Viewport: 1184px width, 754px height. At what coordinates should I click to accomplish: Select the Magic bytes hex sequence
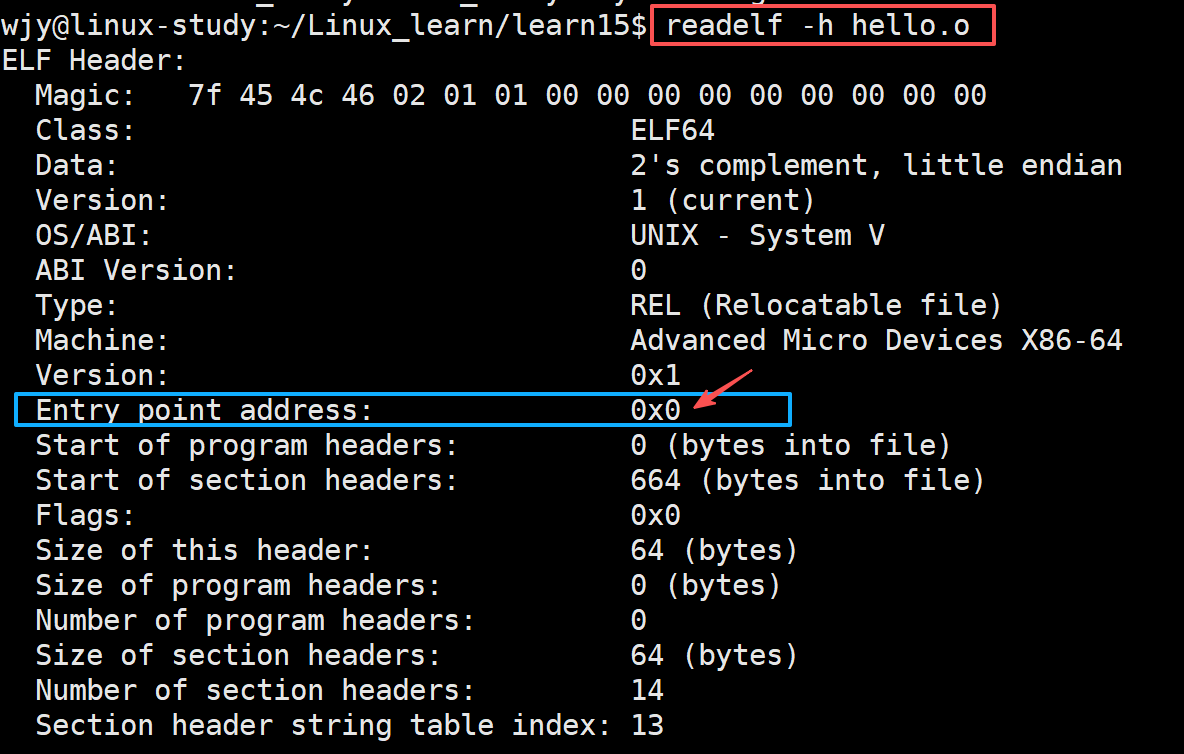(587, 95)
